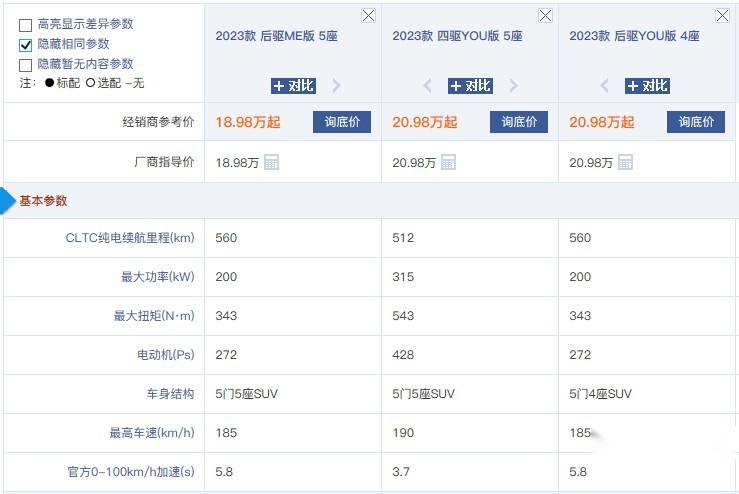Select 5门4座SUV body structure cell
The height and width of the screenshot is (494, 739).
coord(600,394)
